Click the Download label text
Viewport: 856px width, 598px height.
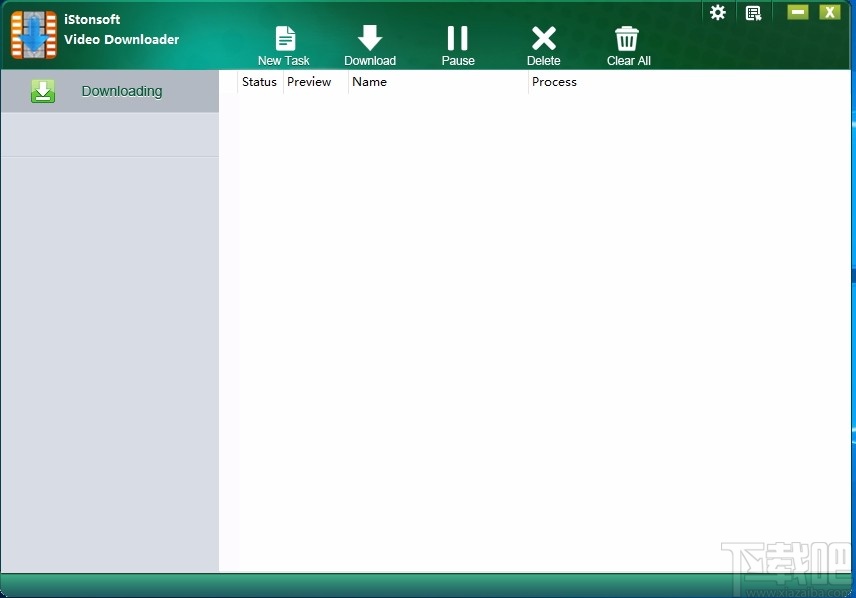click(370, 59)
